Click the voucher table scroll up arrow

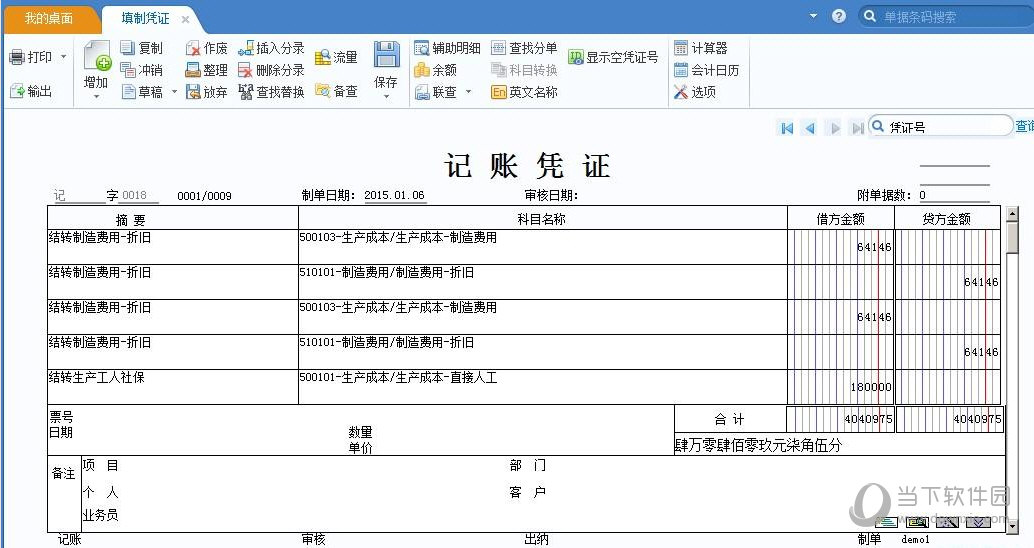tap(1012, 214)
